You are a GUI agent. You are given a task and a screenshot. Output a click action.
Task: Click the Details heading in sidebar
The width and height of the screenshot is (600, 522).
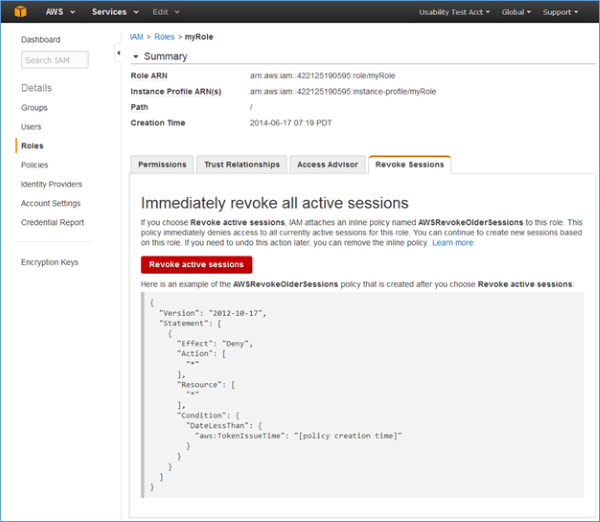[36, 88]
